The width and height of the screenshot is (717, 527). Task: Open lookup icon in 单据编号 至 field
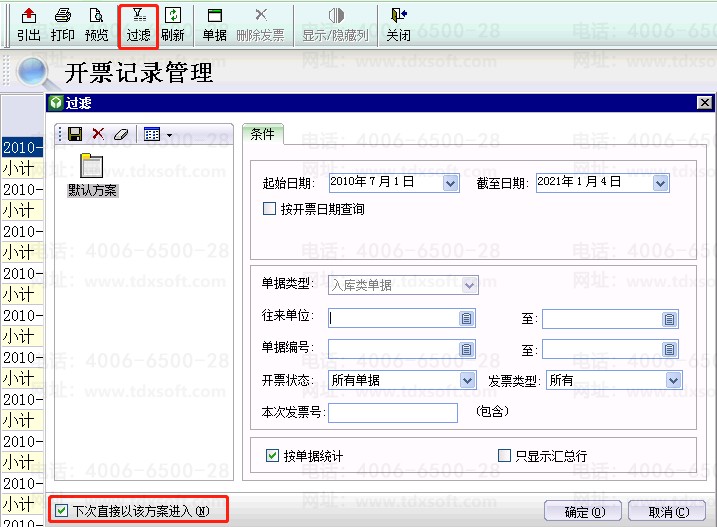pos(669,350)
